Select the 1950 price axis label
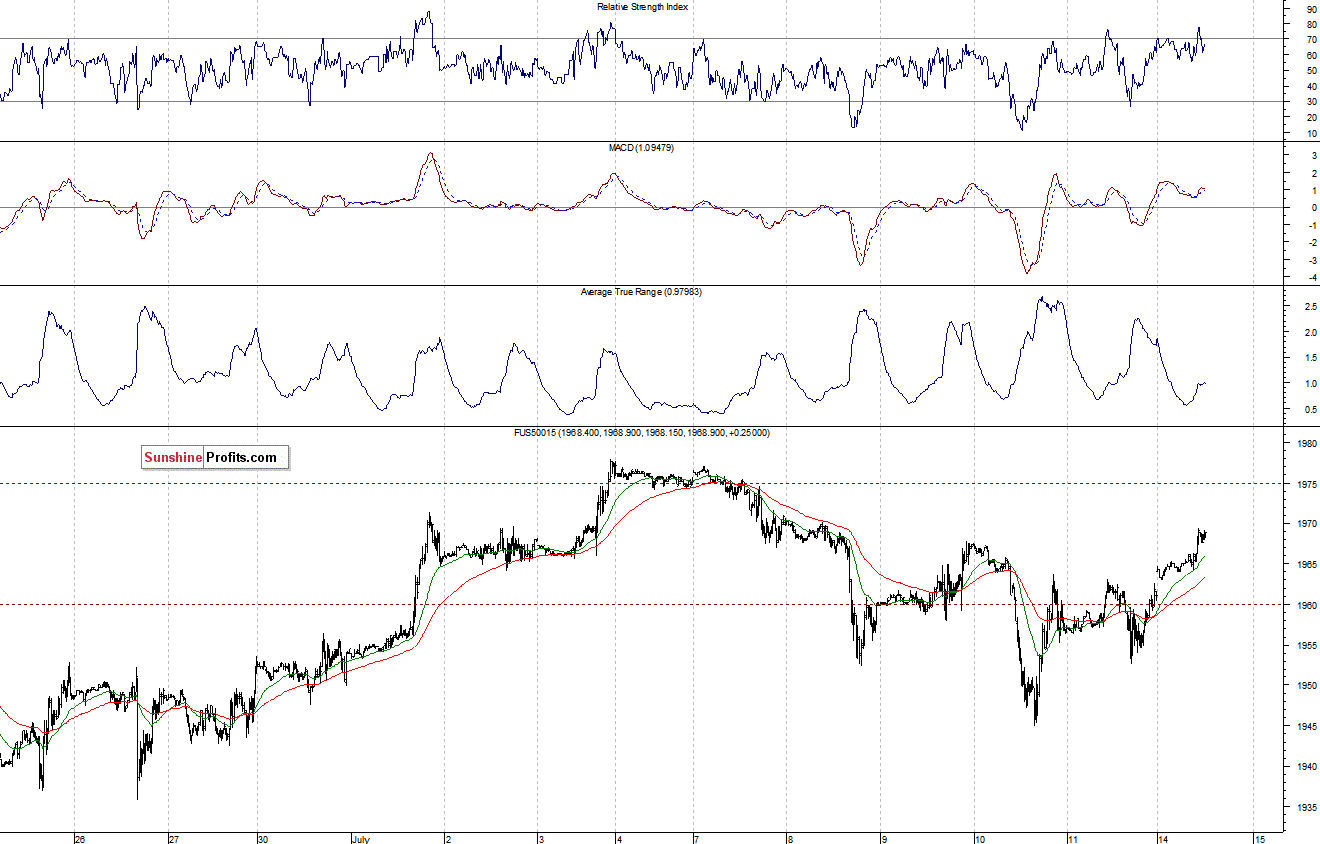Screen dimensions: 1320x844 pyautogui.click(x=1308, y=686)
